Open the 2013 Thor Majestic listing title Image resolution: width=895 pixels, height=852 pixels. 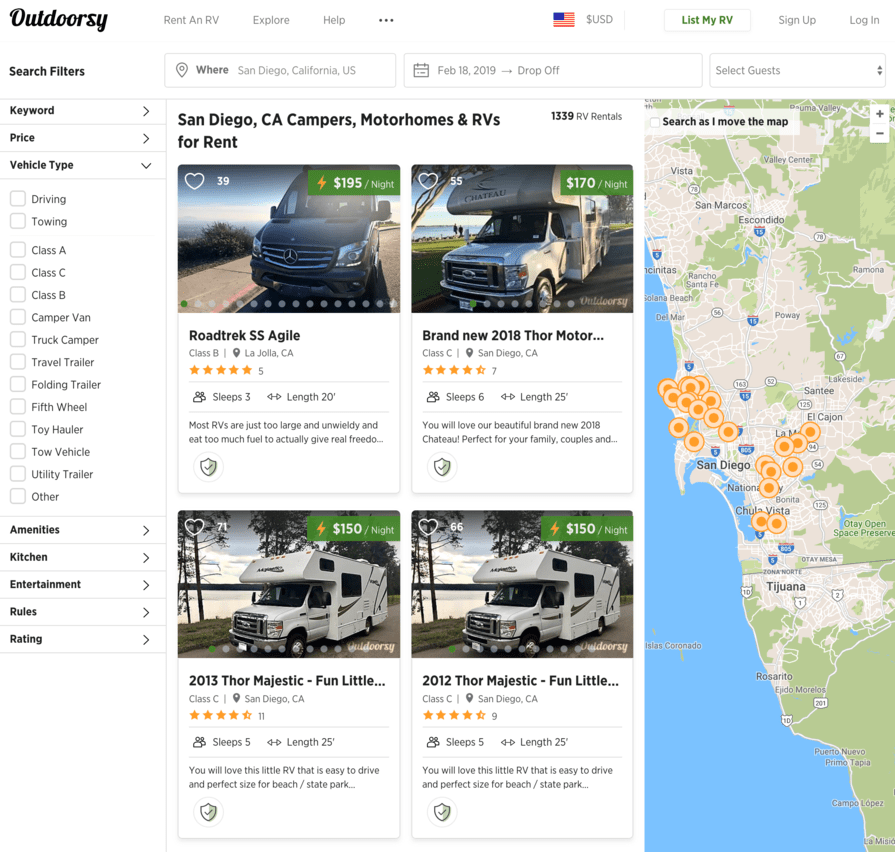(287, 681)
